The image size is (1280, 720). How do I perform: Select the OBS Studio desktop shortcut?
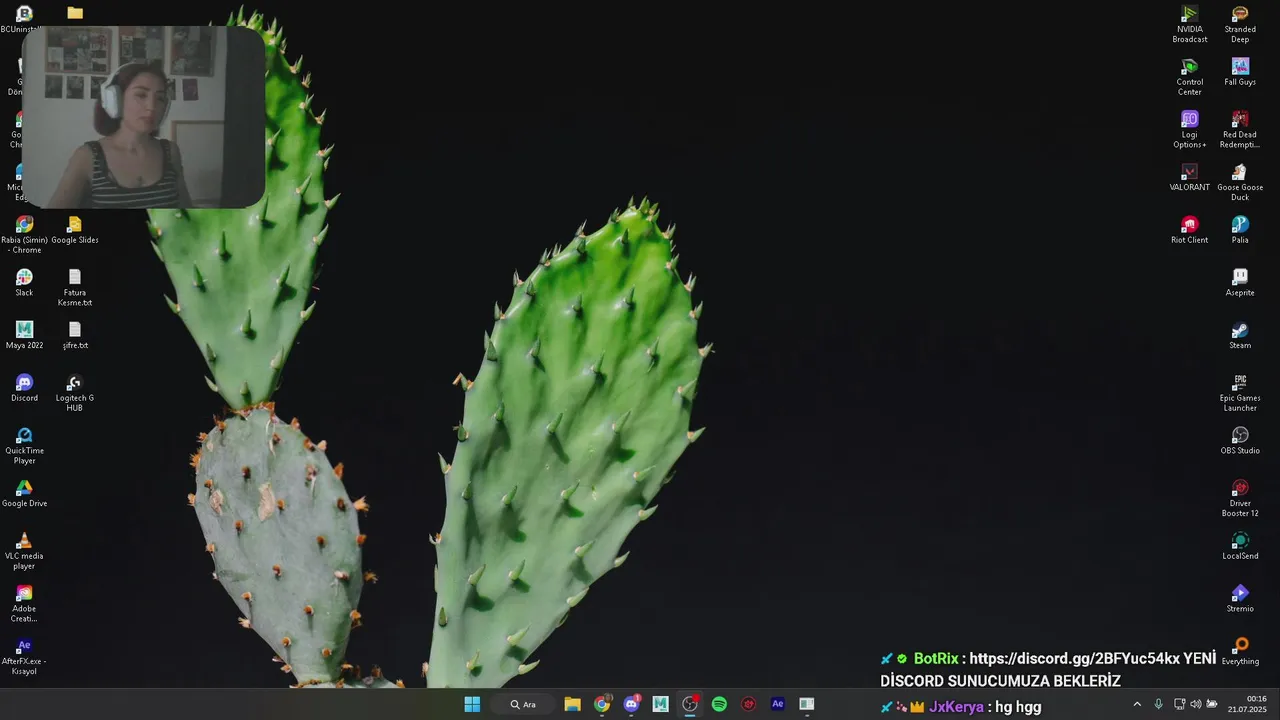tap(1240, 441)
